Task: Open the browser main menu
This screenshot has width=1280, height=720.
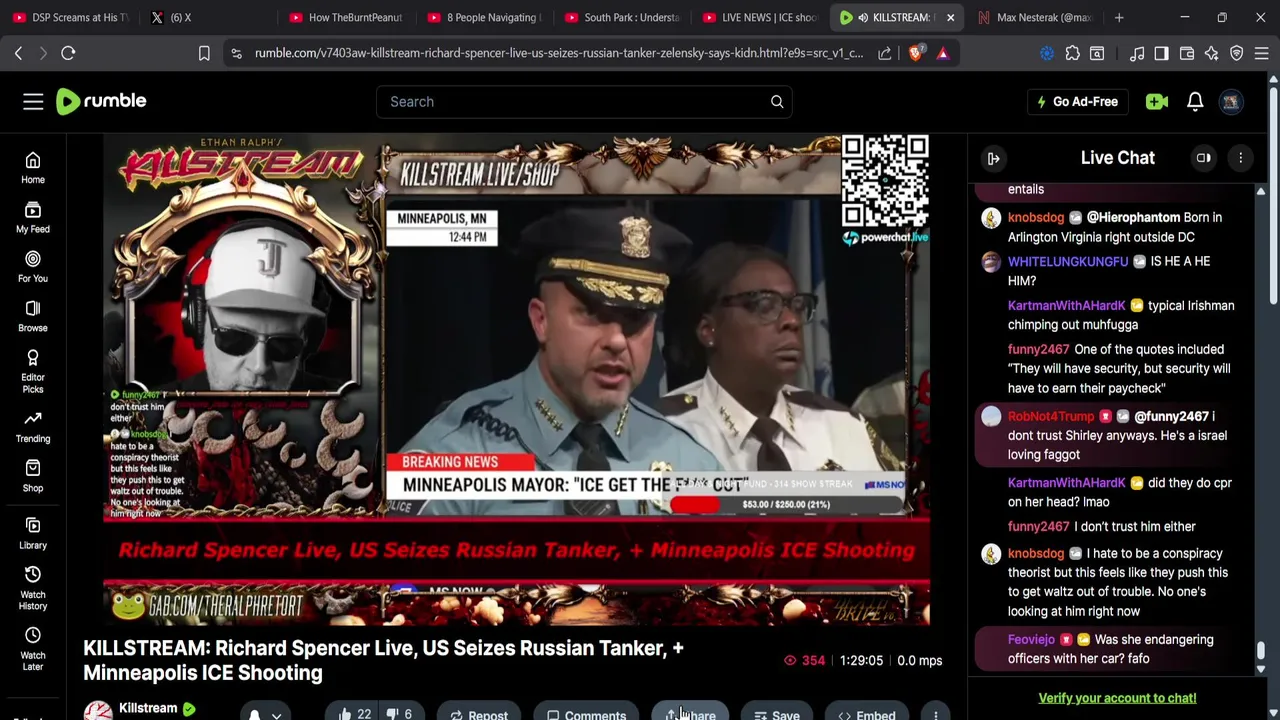Action: tap(1262, 53)
